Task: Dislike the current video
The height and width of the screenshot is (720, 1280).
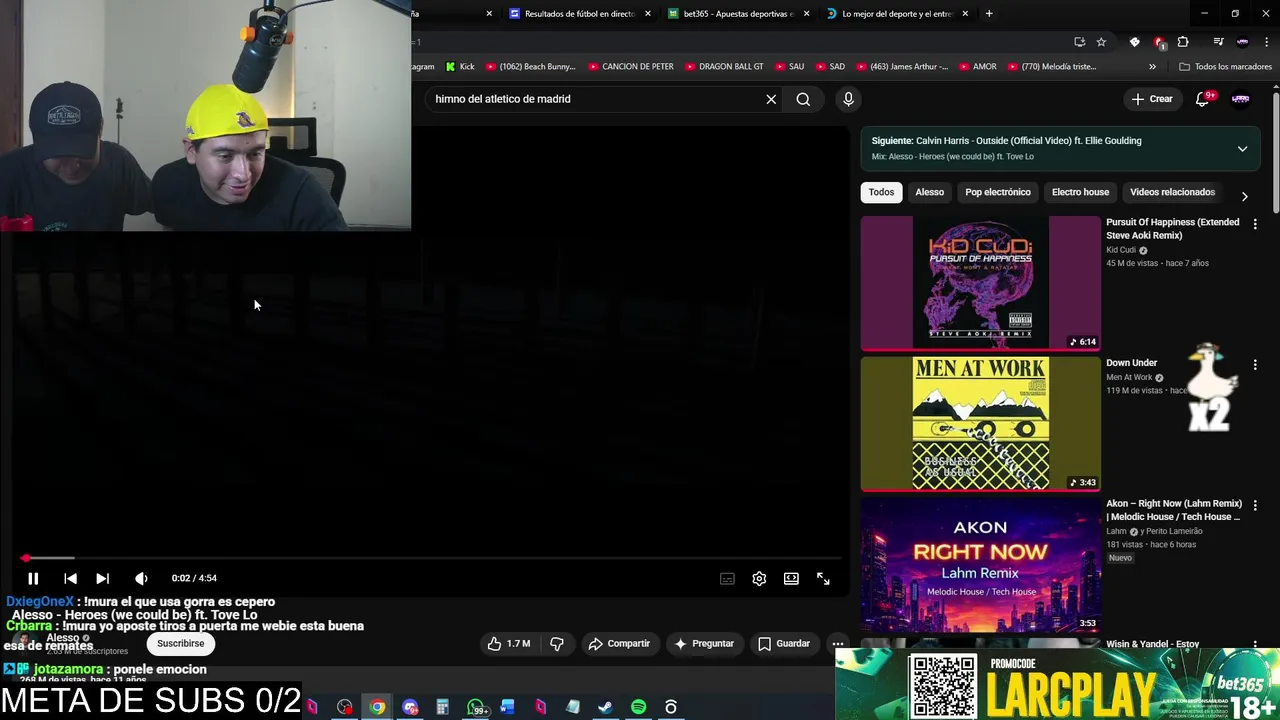Action: point(557,644)
